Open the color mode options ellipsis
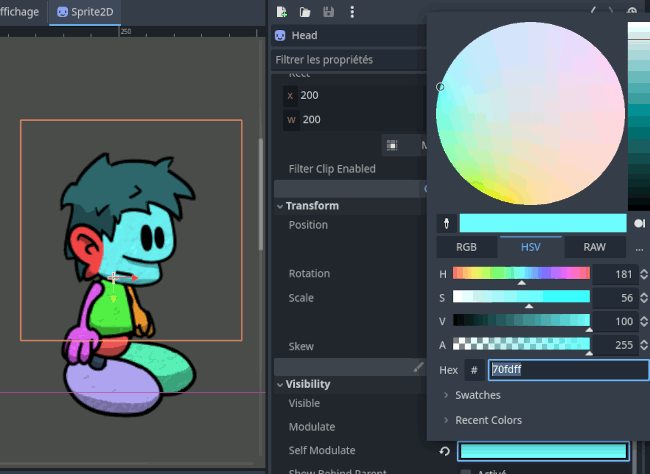Image resolution: width=650 pixels, height=474 pixels. (639, 248)
